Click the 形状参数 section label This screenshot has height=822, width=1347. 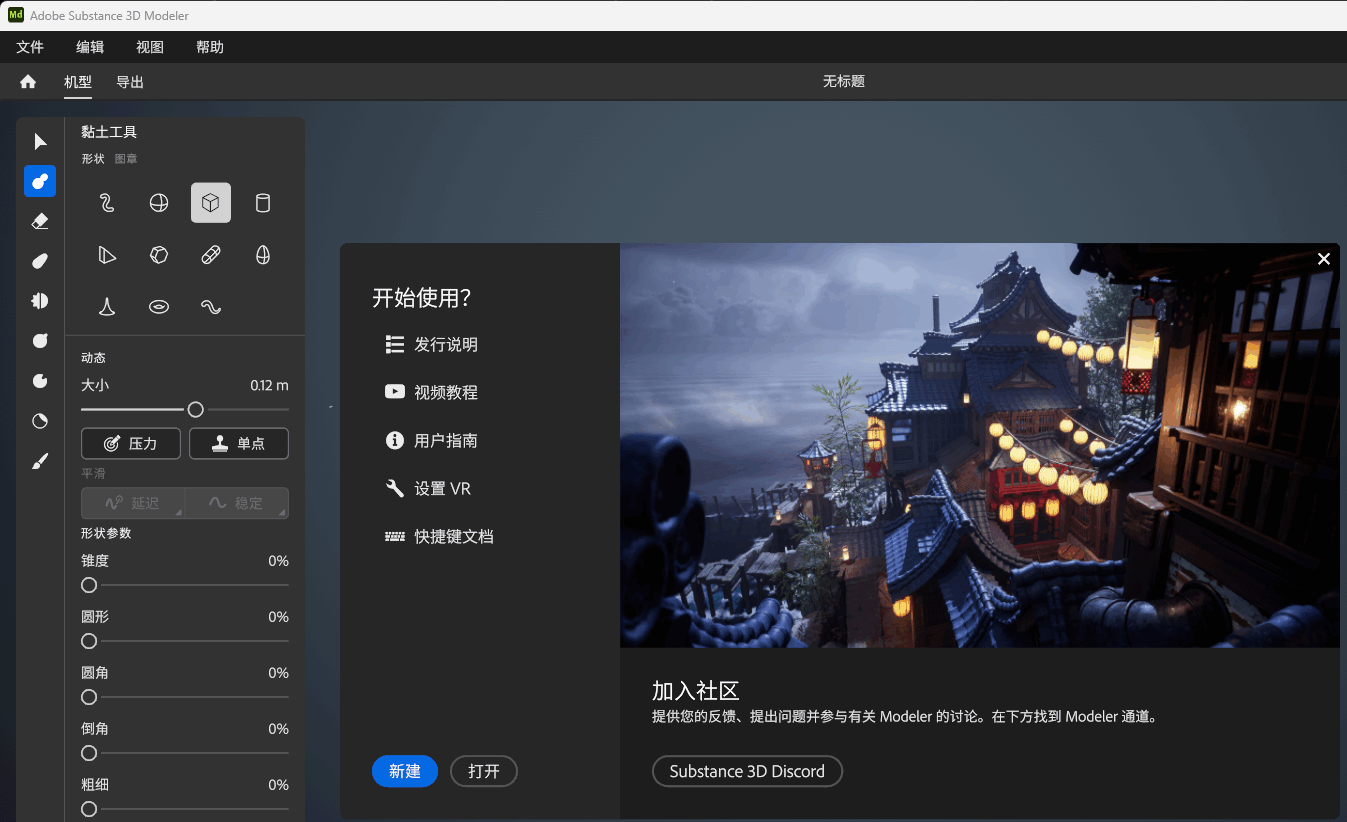point(106,533)
